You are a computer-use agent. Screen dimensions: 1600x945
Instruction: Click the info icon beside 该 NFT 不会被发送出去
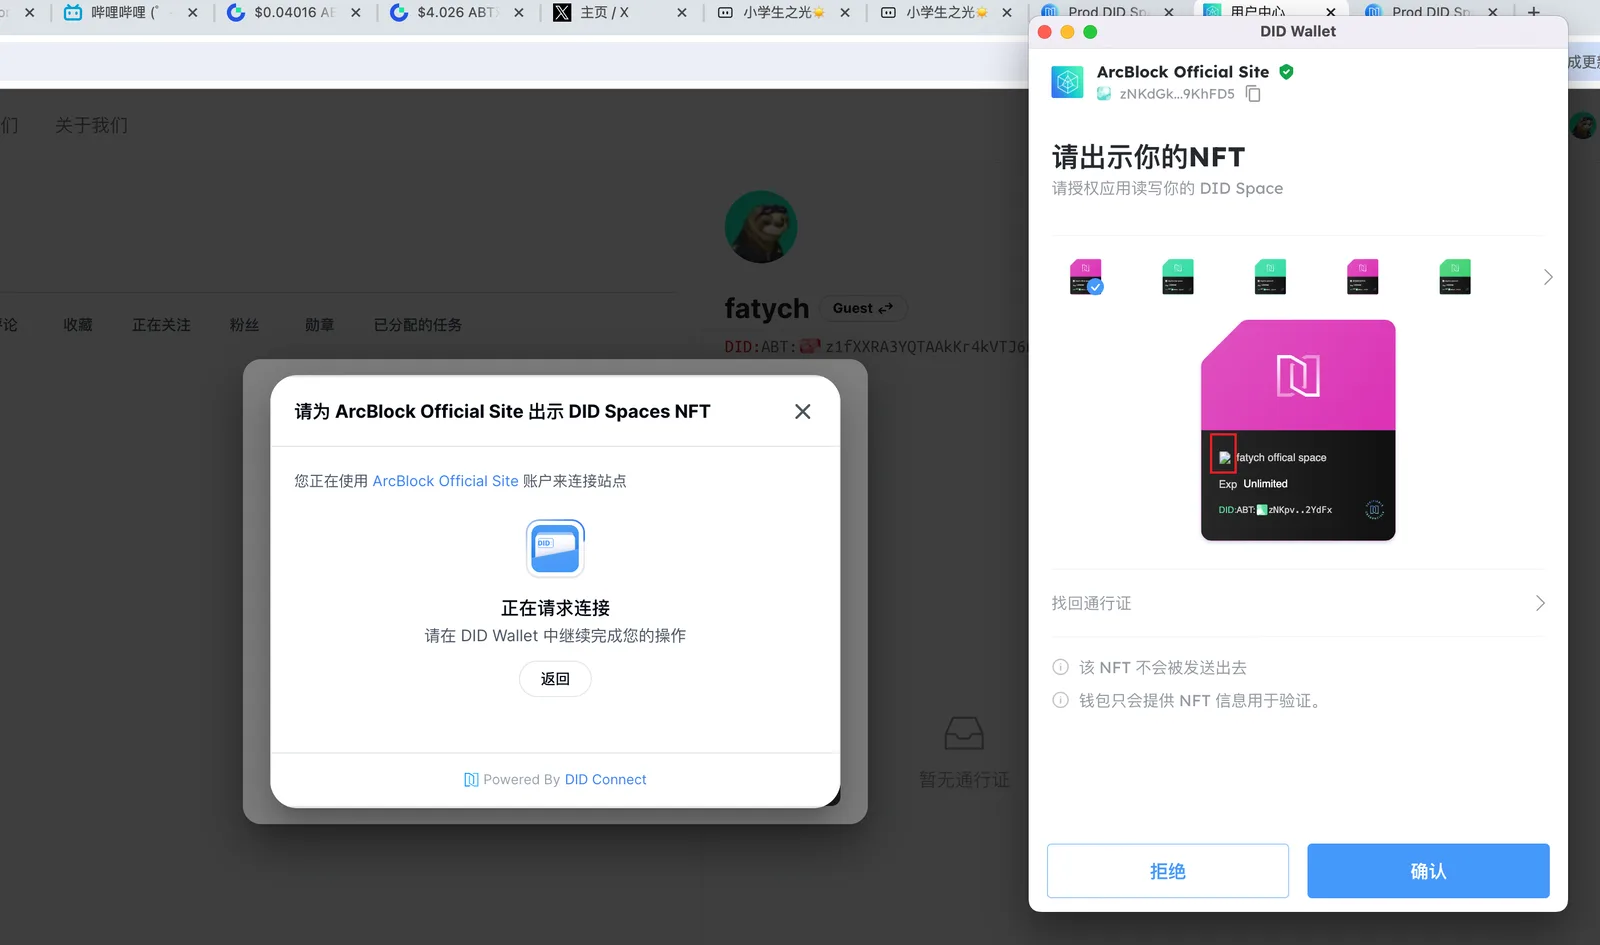point(1060,667)
